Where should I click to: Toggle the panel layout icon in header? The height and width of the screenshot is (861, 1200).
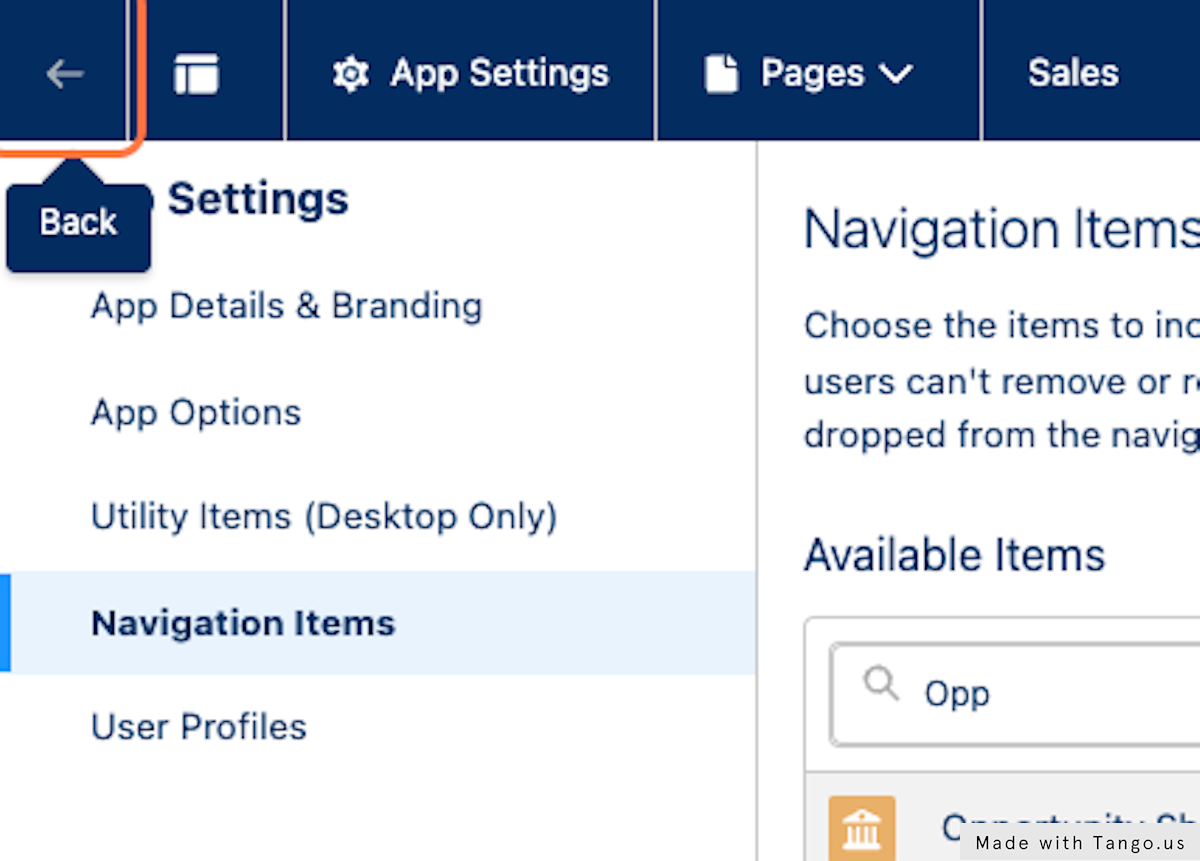tap(196, 74)
